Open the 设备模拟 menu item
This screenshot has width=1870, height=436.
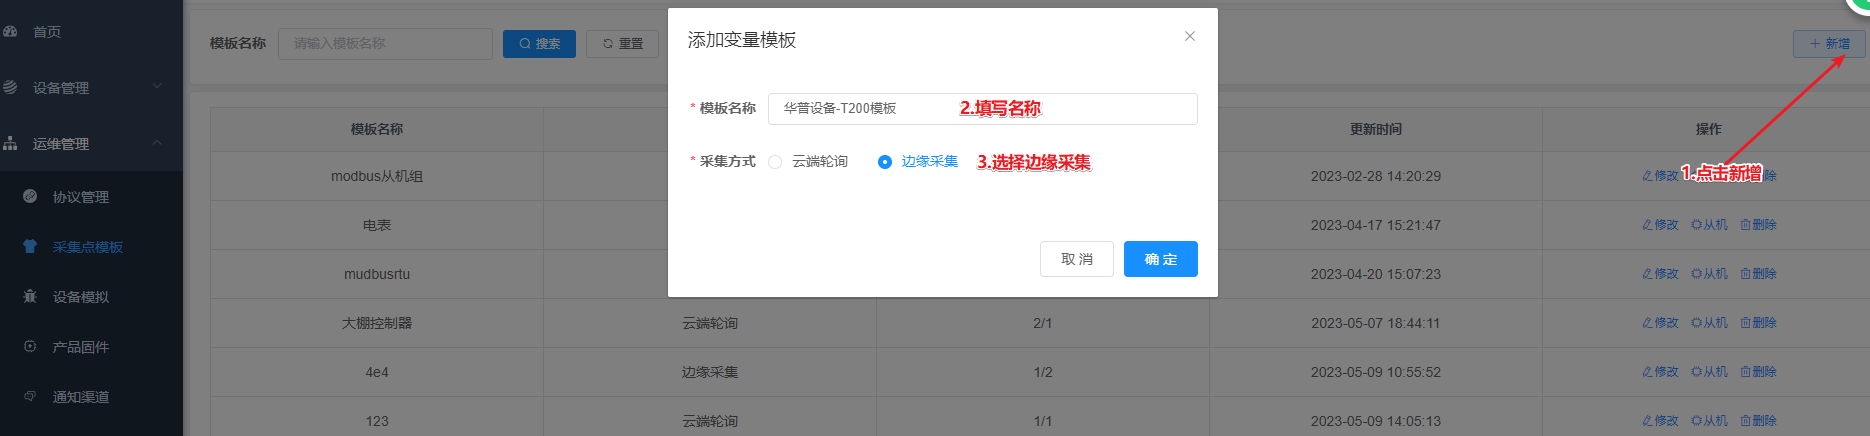tap(81, 297)
